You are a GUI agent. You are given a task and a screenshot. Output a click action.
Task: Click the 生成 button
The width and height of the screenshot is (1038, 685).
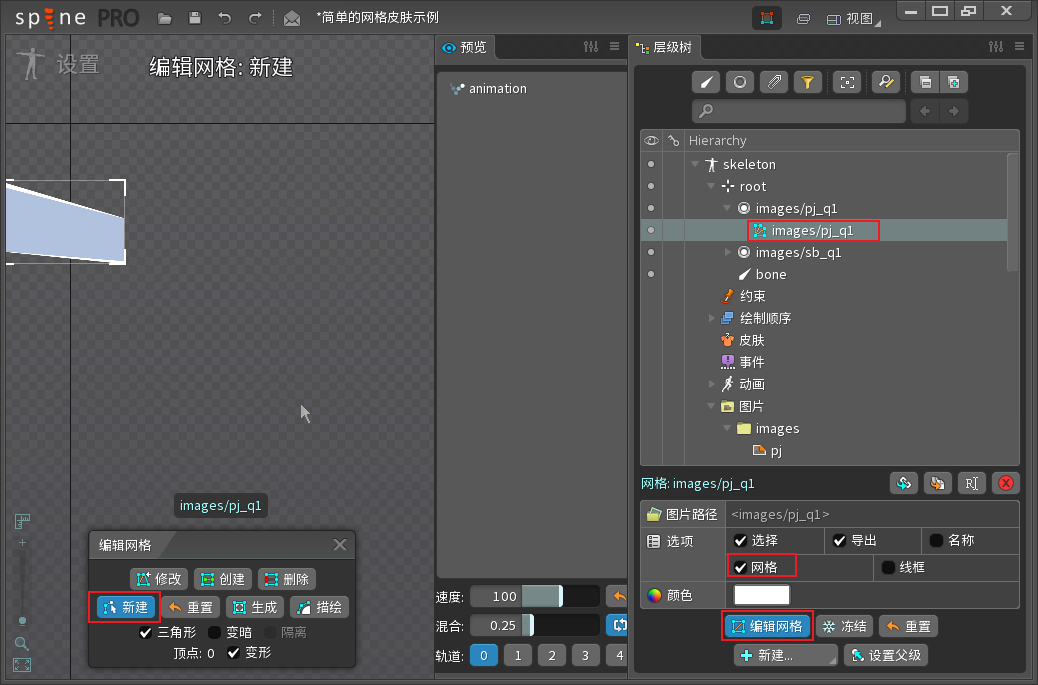click(x=255, y=607)
